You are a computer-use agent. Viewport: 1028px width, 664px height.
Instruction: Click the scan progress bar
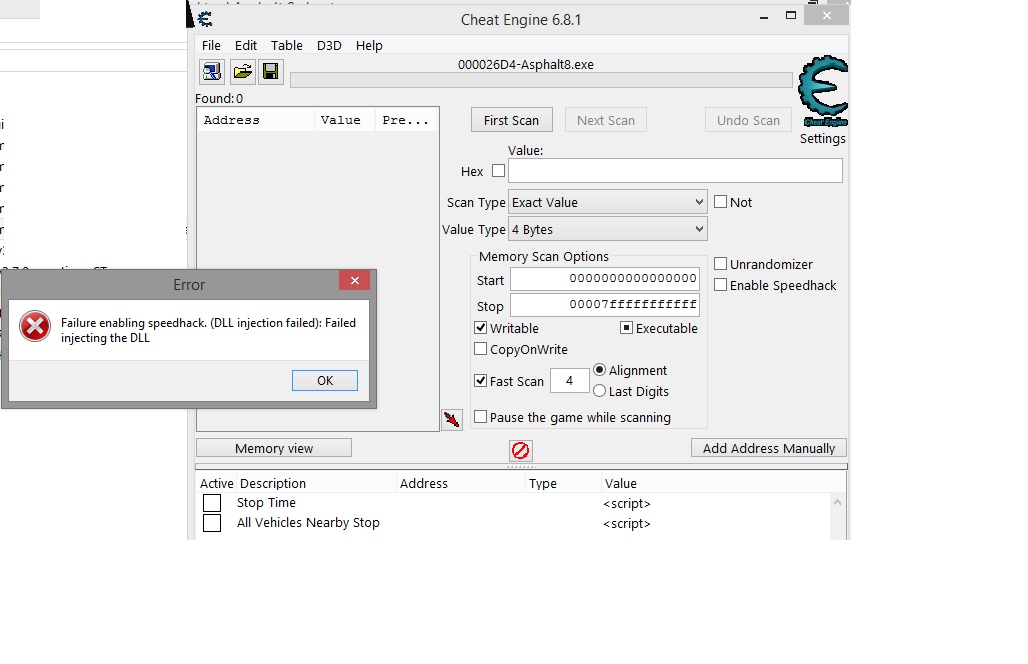click(540, 79)
